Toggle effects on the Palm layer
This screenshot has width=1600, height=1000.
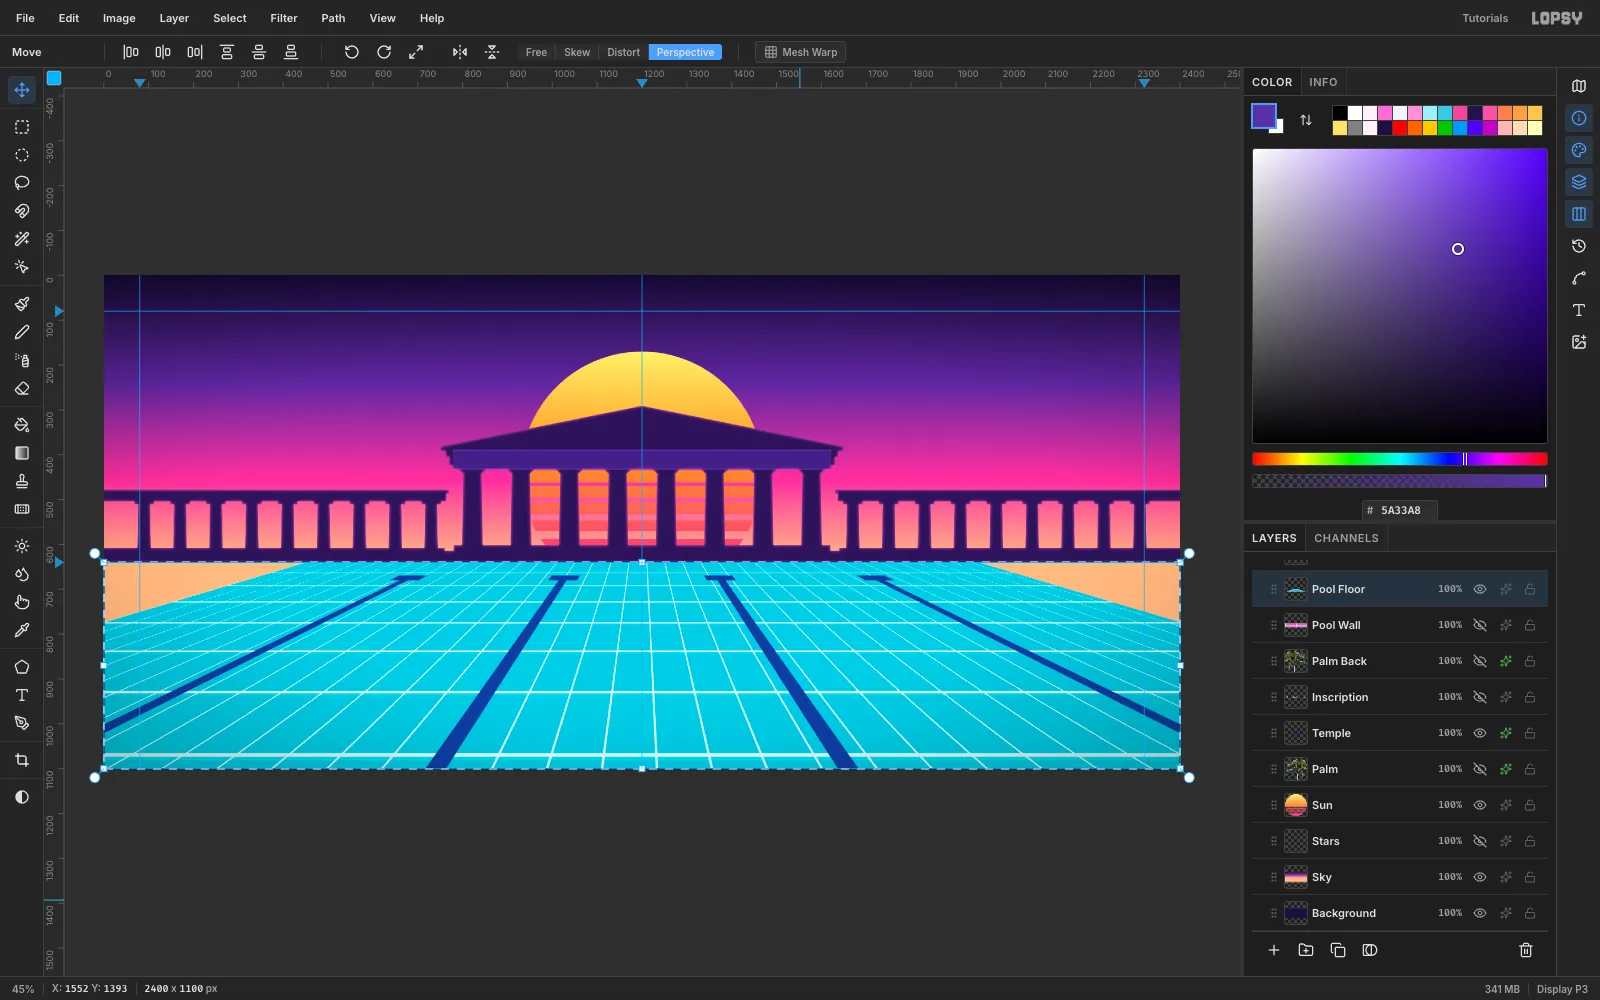(x=1505, y=769)
